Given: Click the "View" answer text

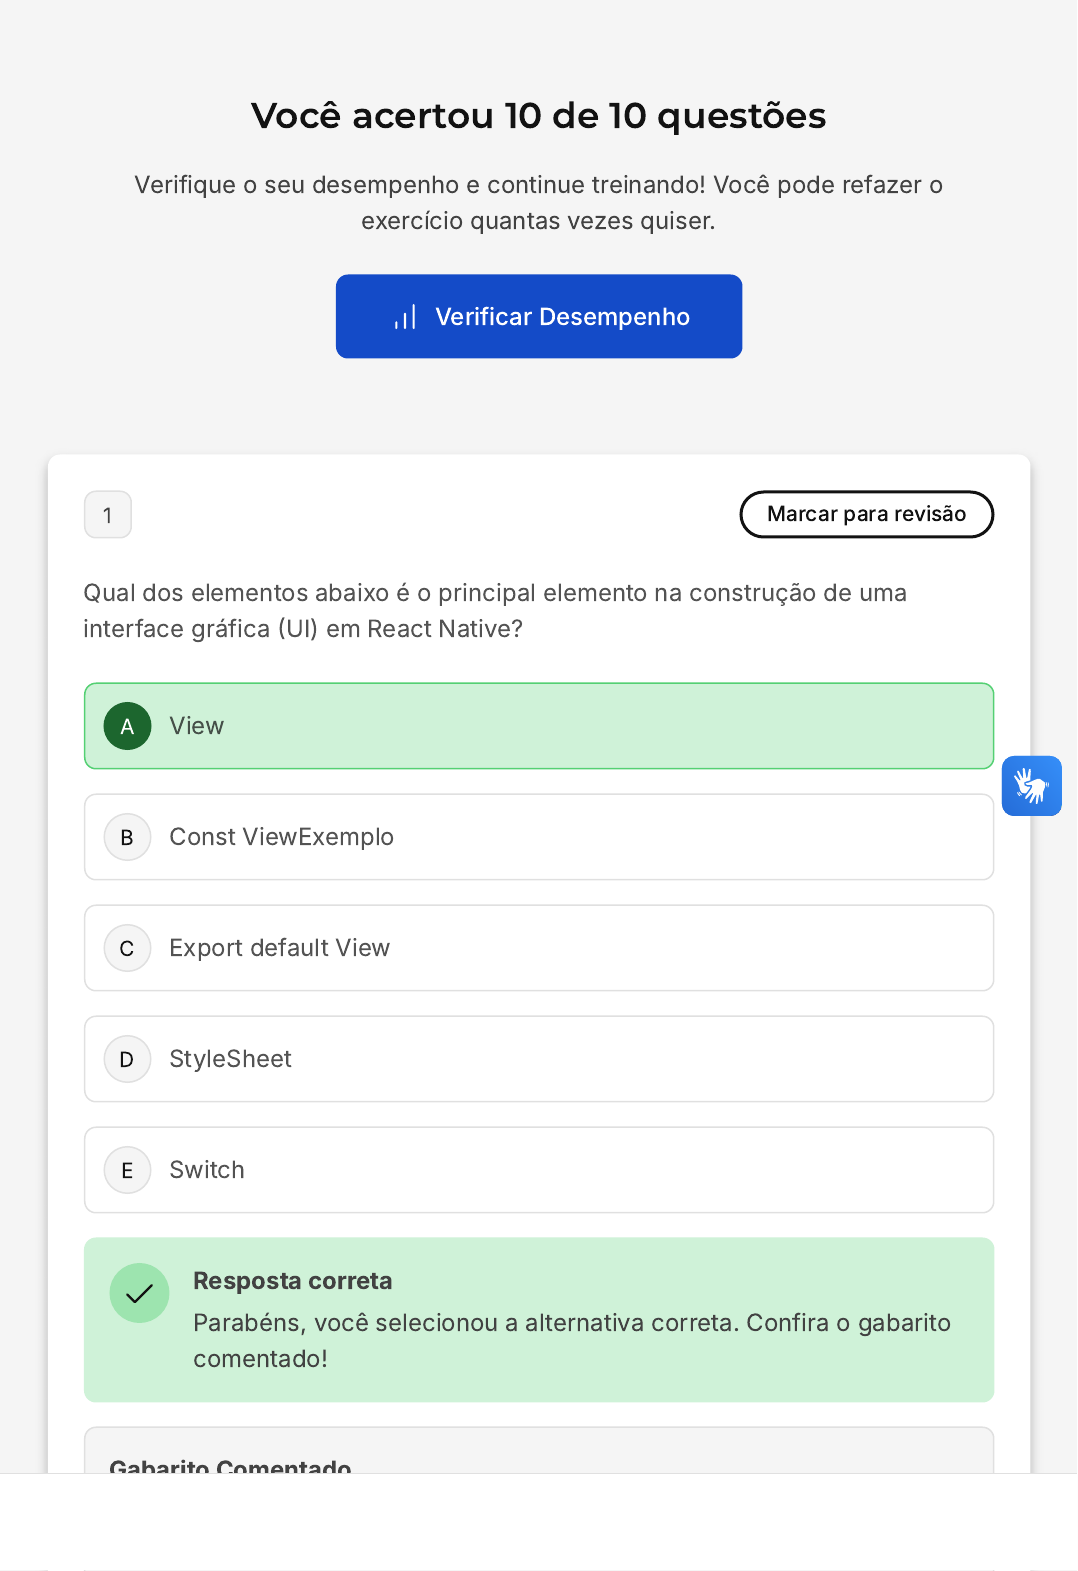Looking at the screenshot, I should click(x=197, y=726).
